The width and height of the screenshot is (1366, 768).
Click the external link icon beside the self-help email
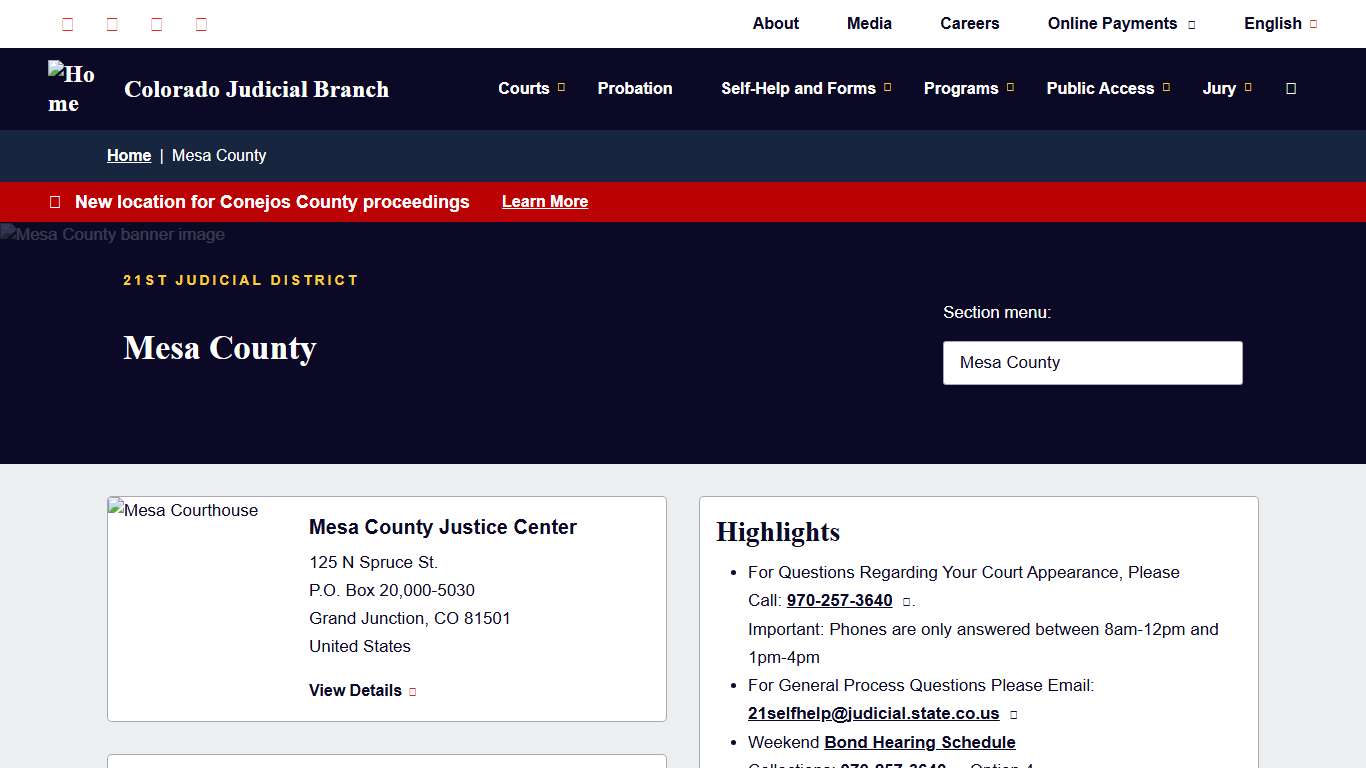(x=1013, y=713)
